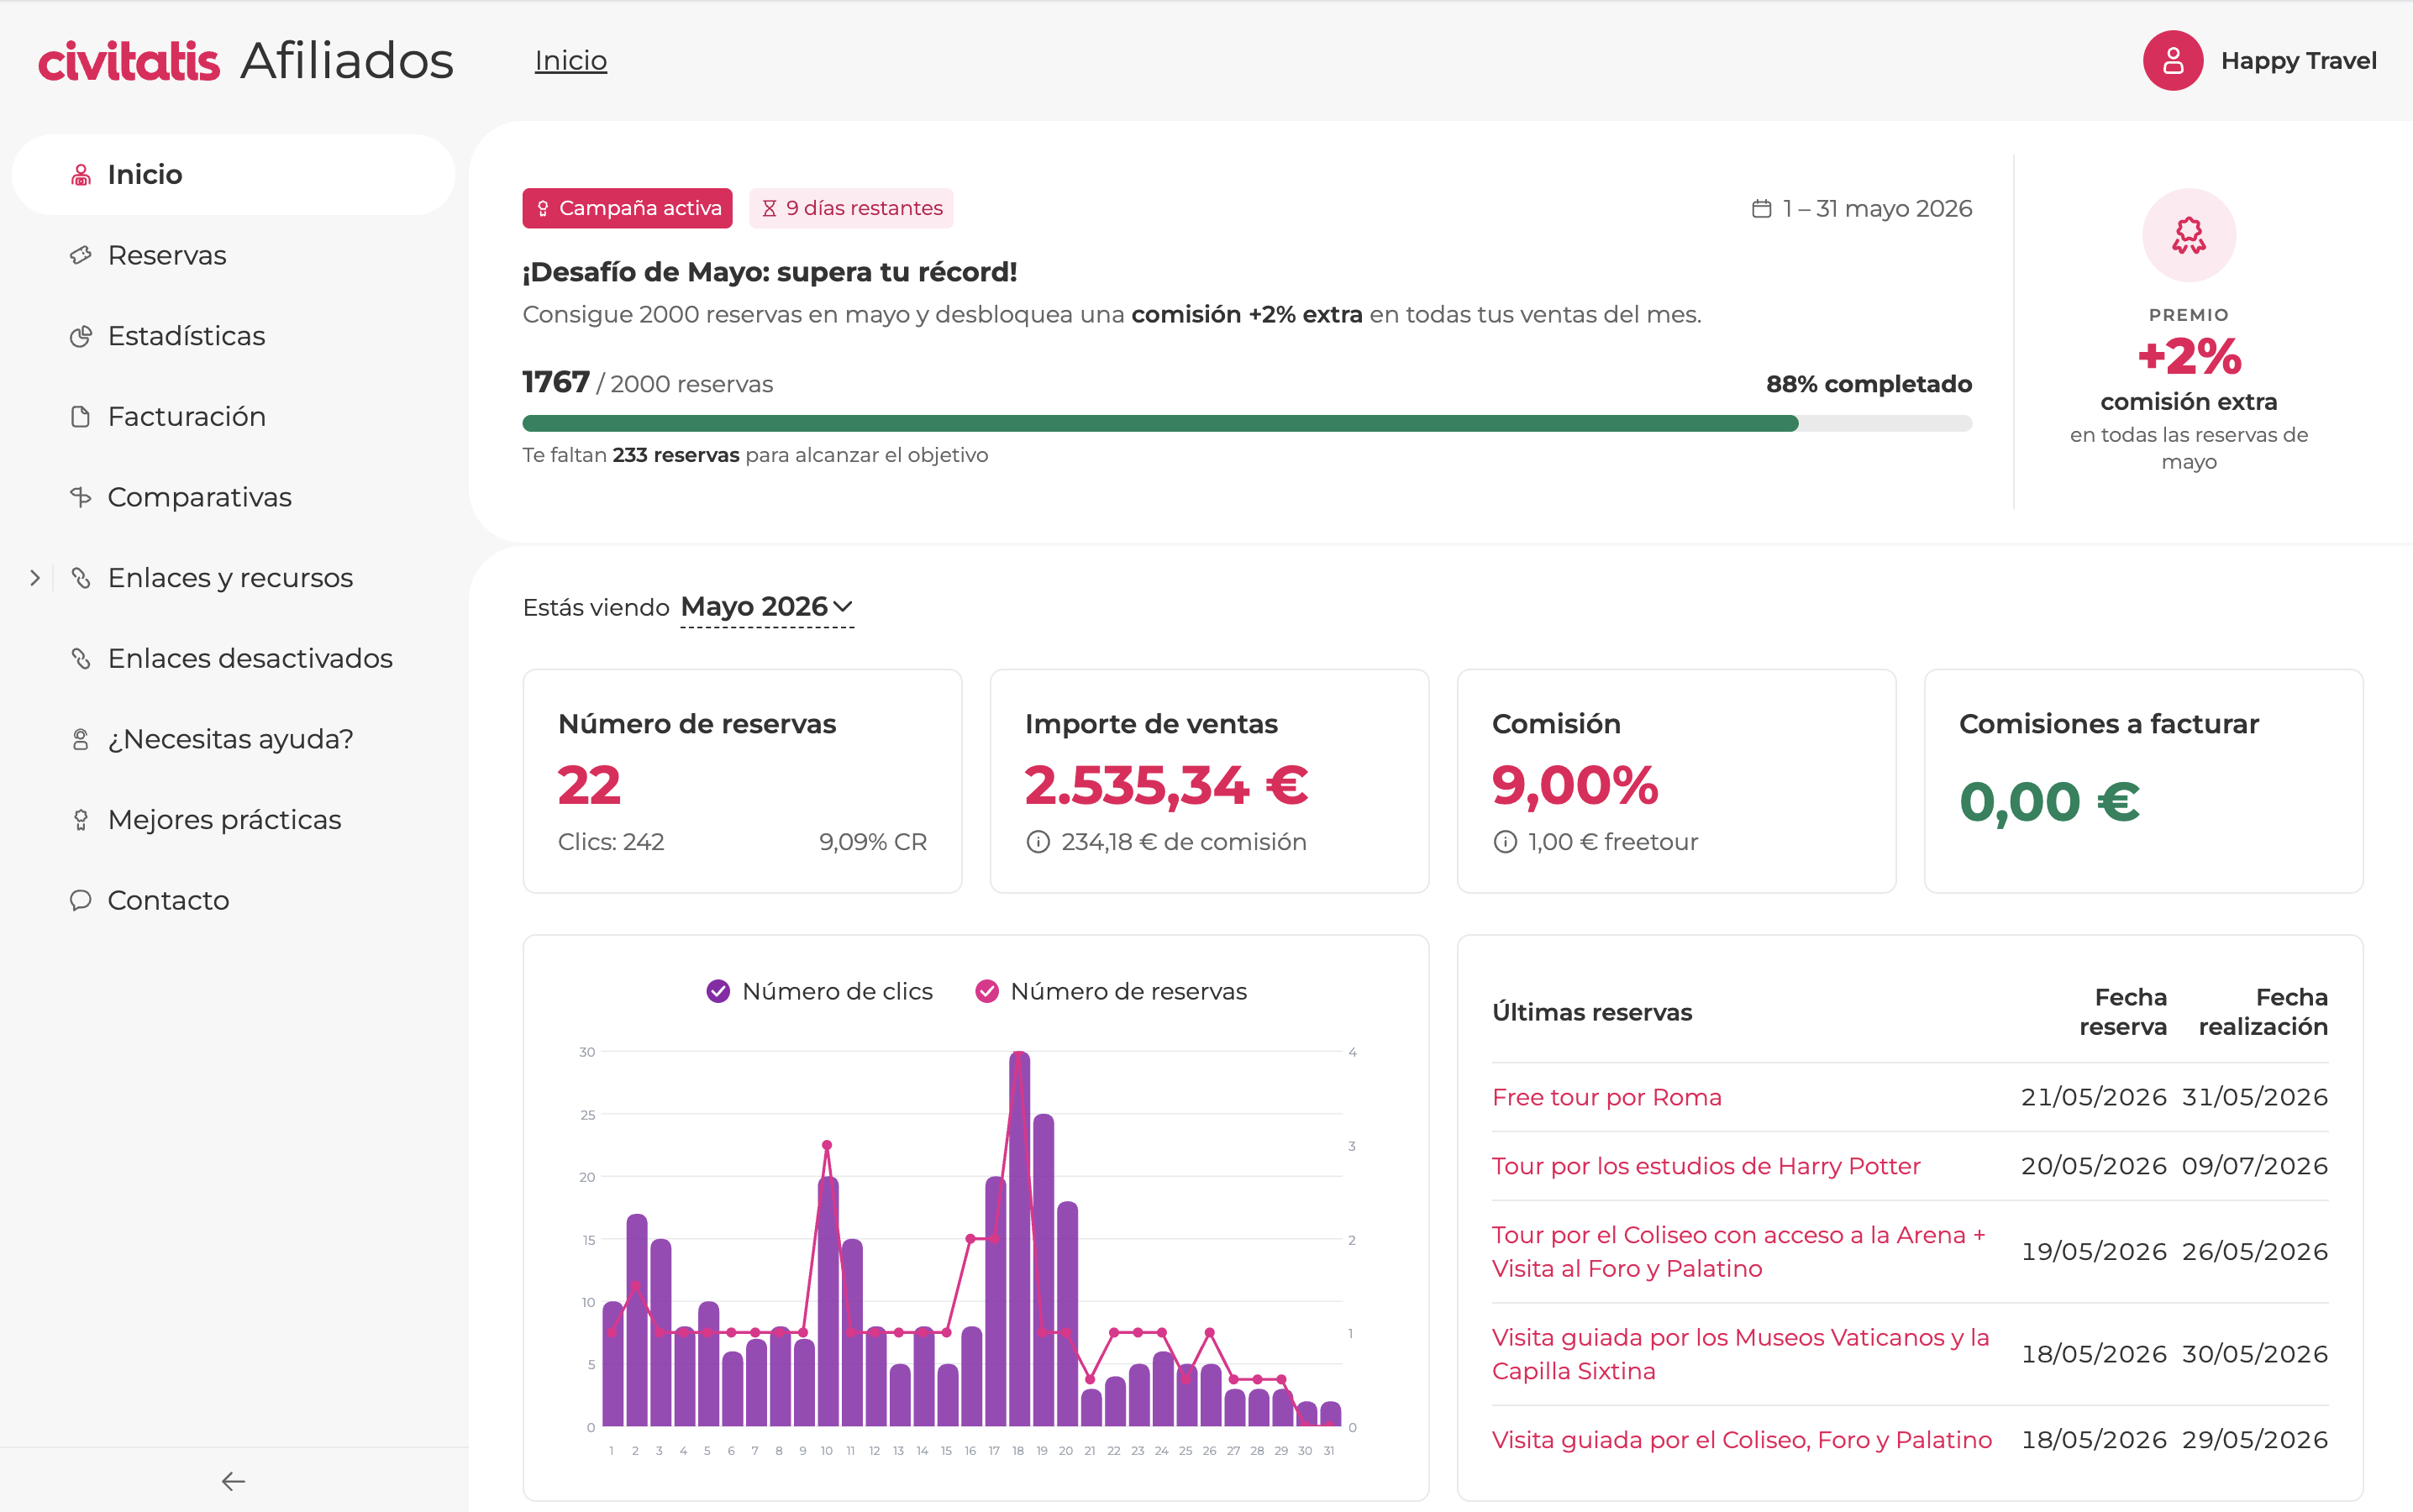Click the Campaña activa badge
The width and height of the screenshot is (2413, 1512).
pos(627,209)
